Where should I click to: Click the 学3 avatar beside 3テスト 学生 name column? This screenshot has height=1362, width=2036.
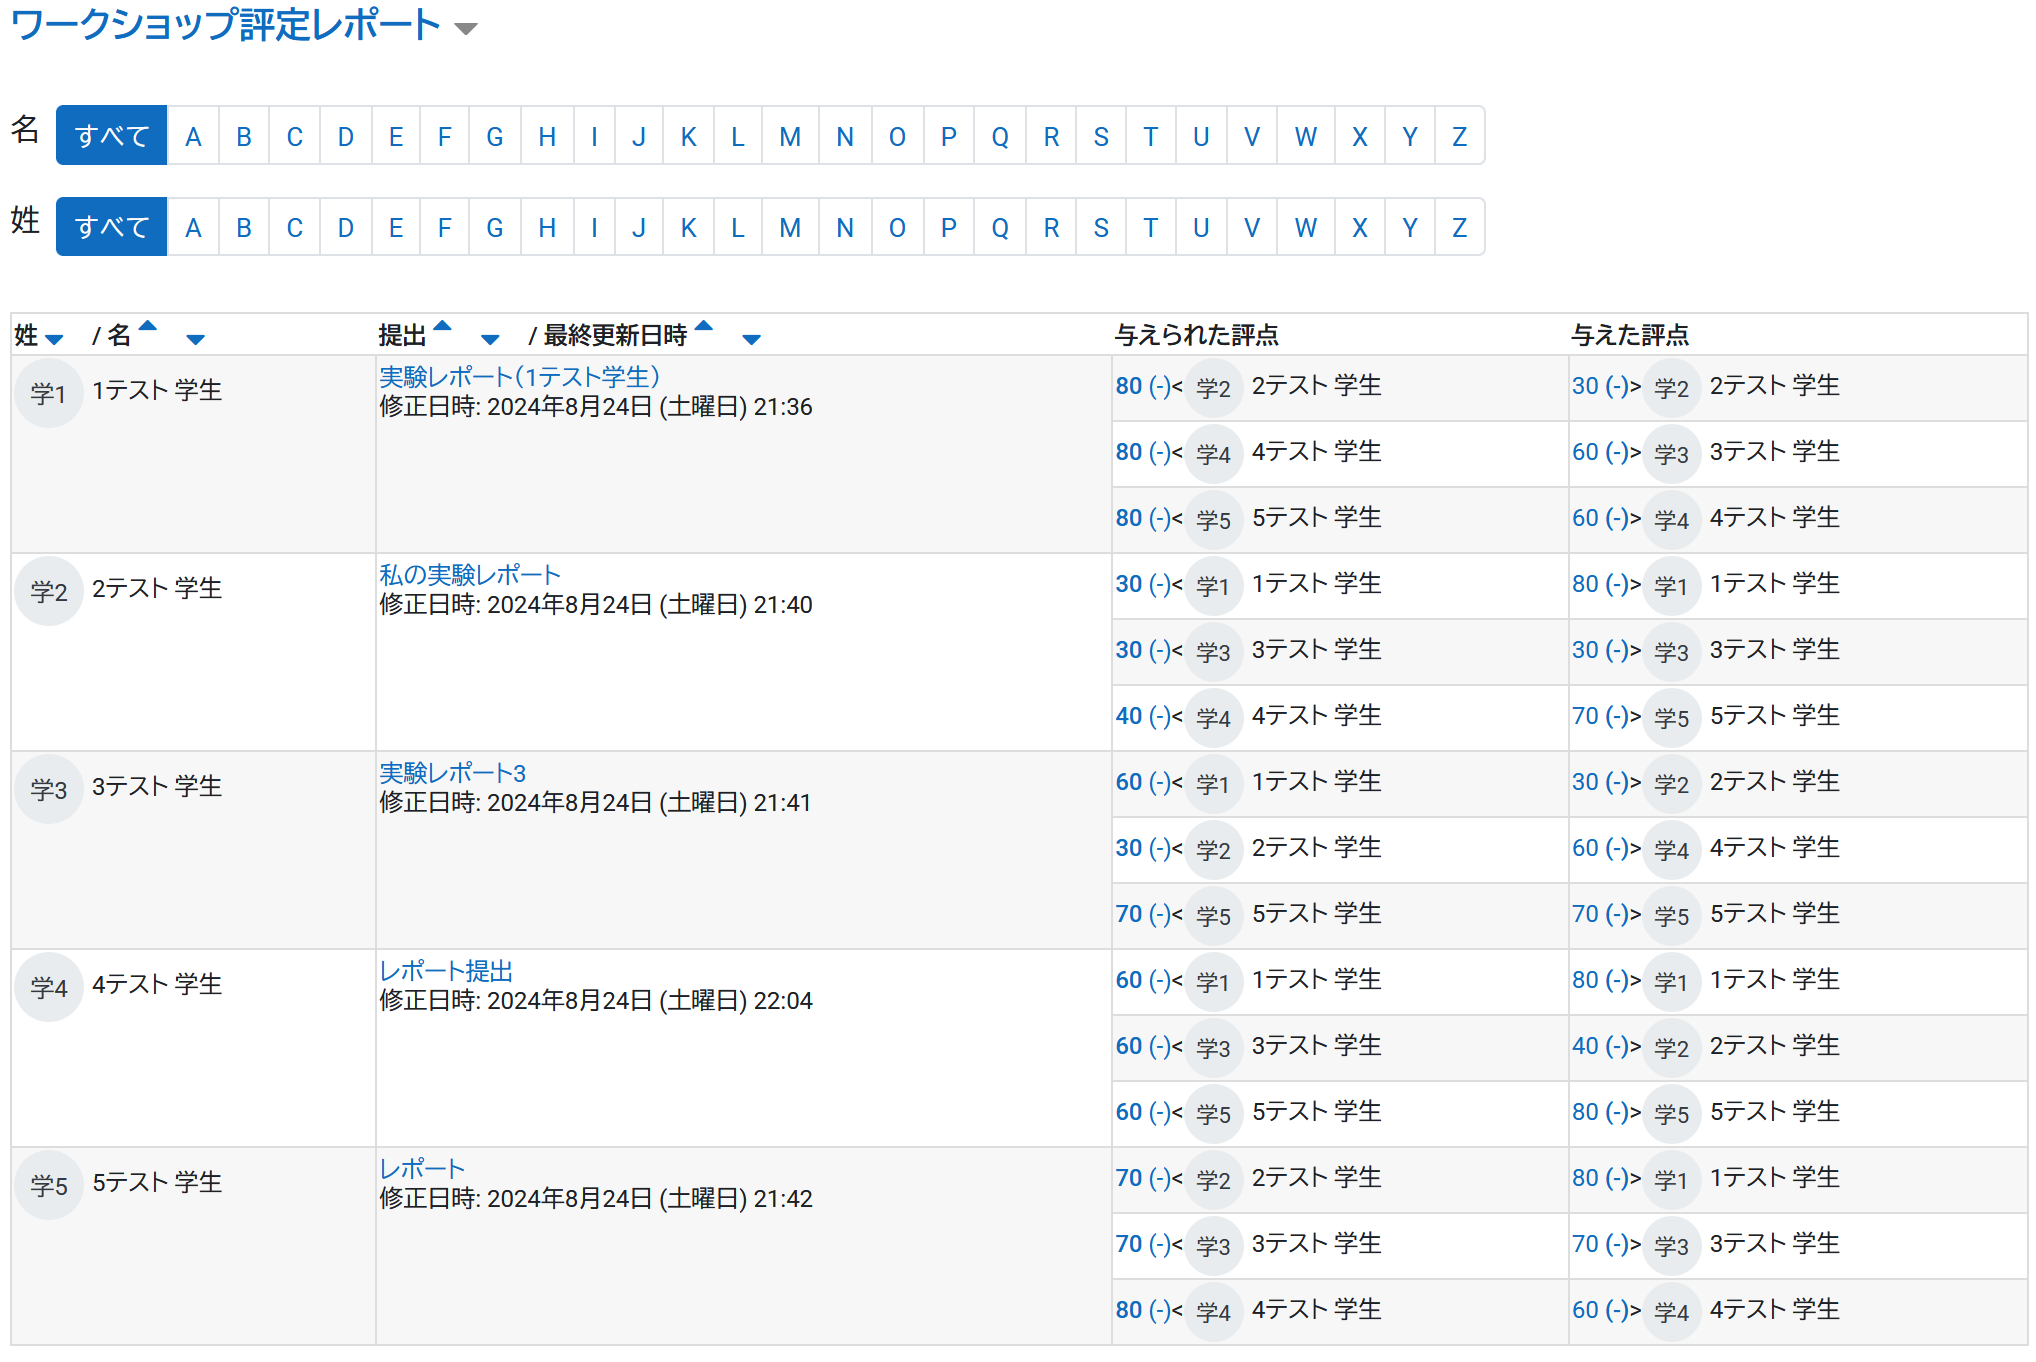[48, 789]
